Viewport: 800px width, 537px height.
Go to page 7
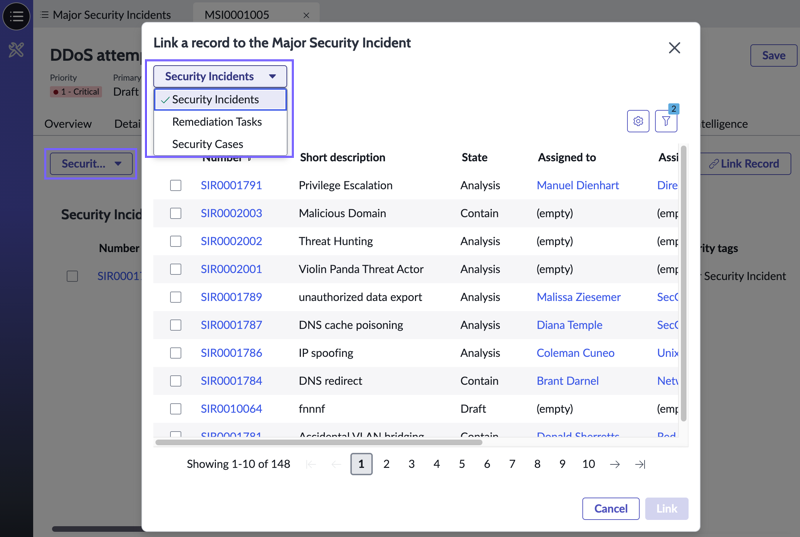coord(512,464)
